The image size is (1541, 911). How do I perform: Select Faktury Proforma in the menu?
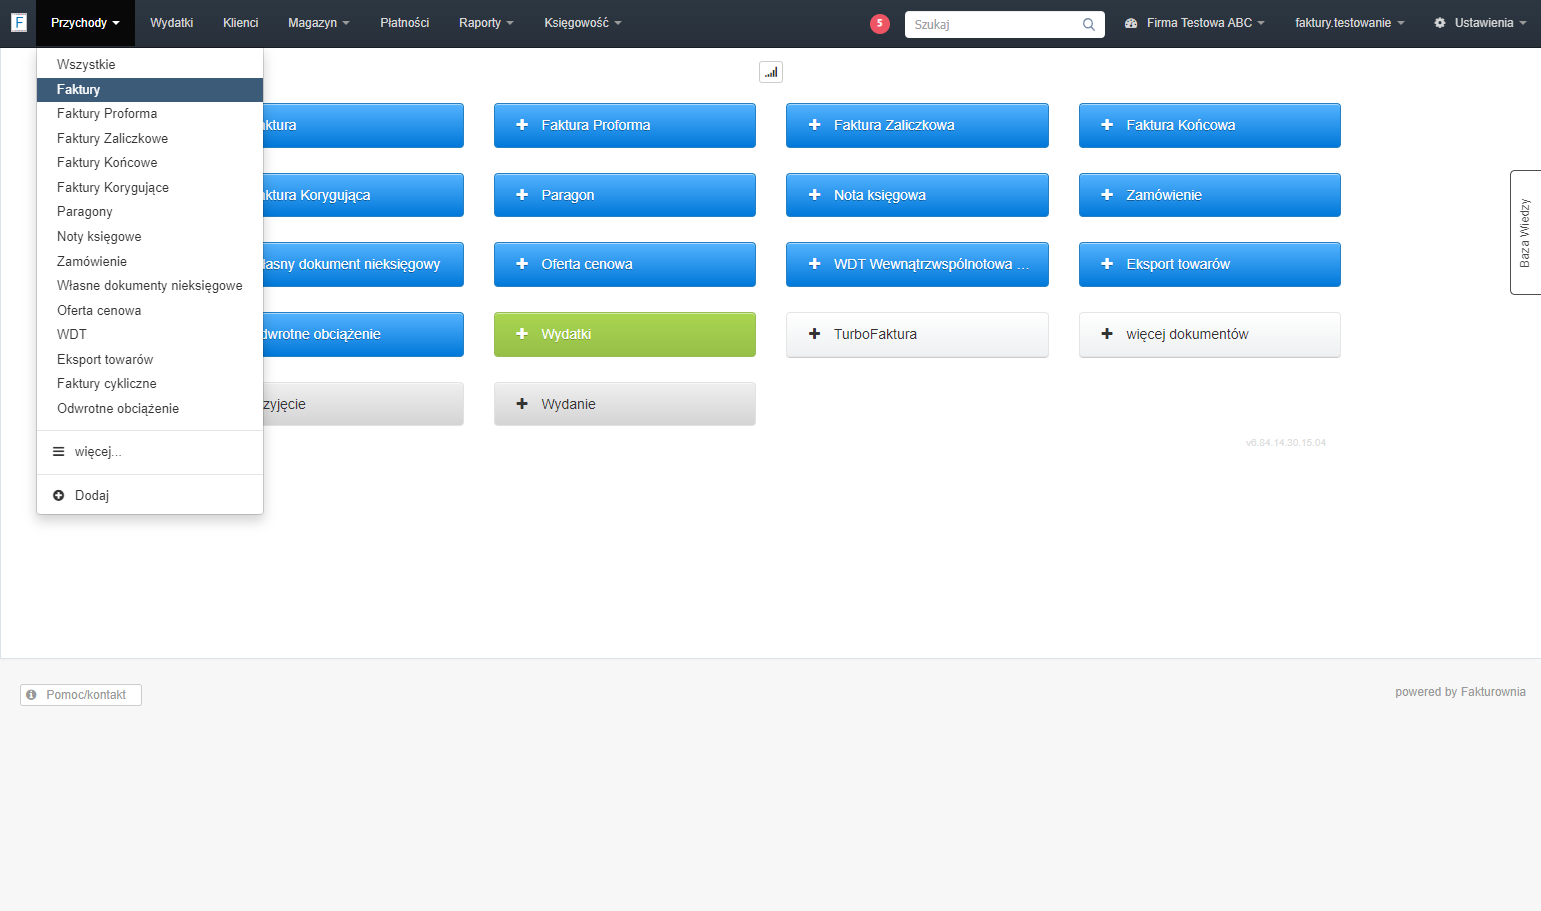[150, 114]
